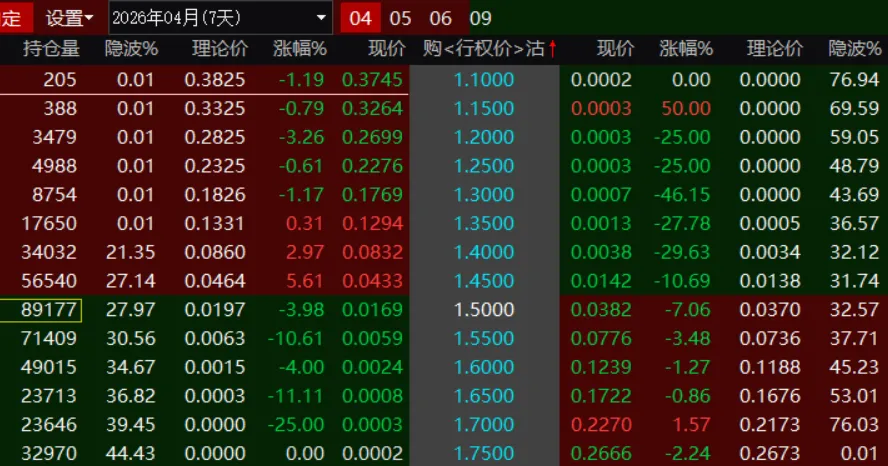Click call price 0.3745
The width and height of the screenshot is (888, 466).
pyautogui.click(x=372, y=79)
